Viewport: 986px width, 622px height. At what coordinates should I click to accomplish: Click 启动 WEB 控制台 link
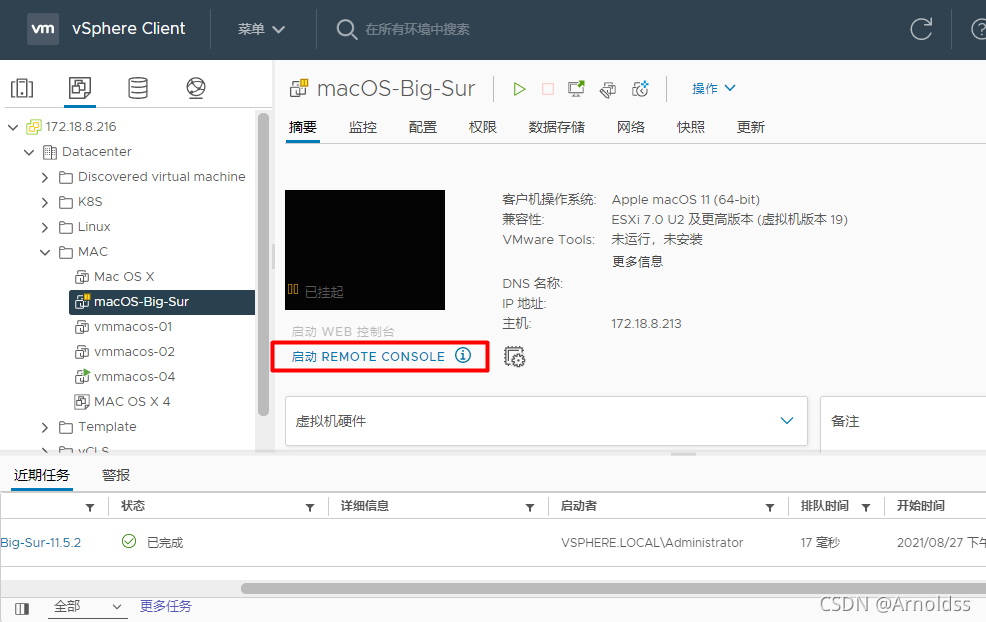coord(343,331)
